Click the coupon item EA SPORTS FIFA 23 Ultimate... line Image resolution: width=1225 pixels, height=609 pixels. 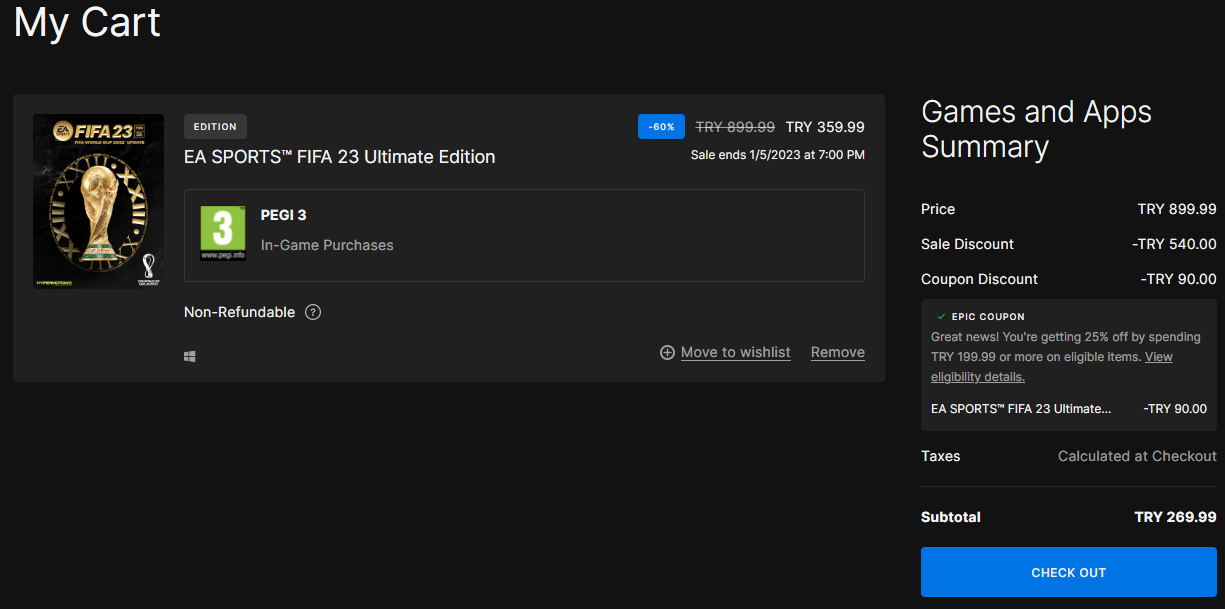pyautogui.click(x=1021, y=409)
